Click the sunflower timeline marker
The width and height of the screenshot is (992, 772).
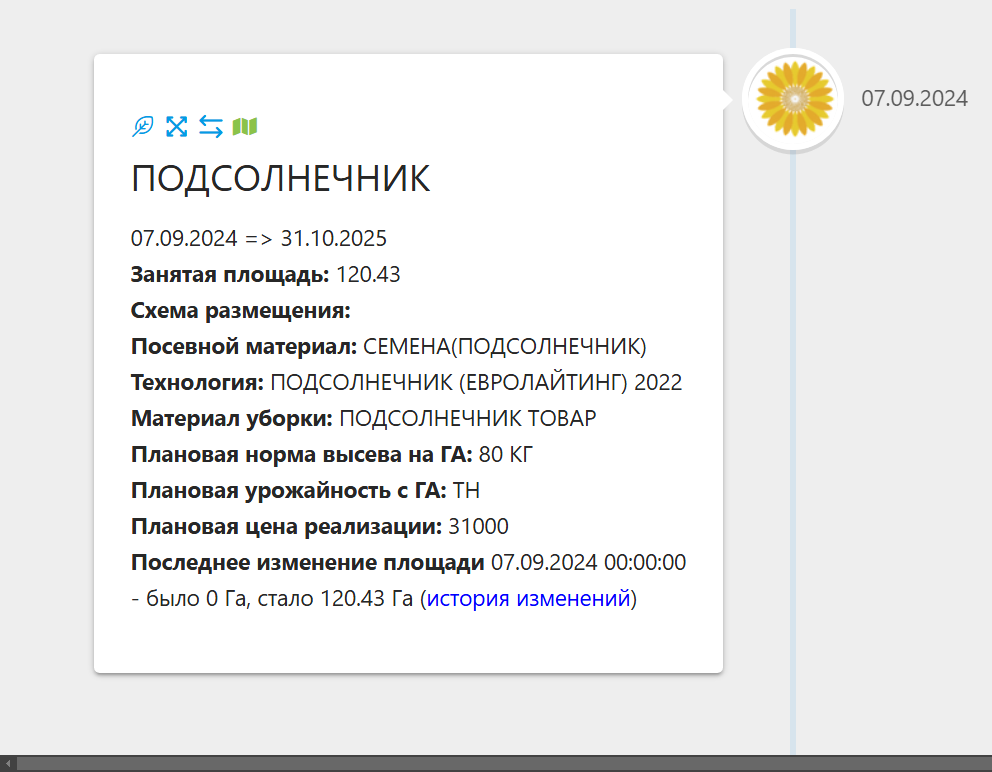point(794,99)
